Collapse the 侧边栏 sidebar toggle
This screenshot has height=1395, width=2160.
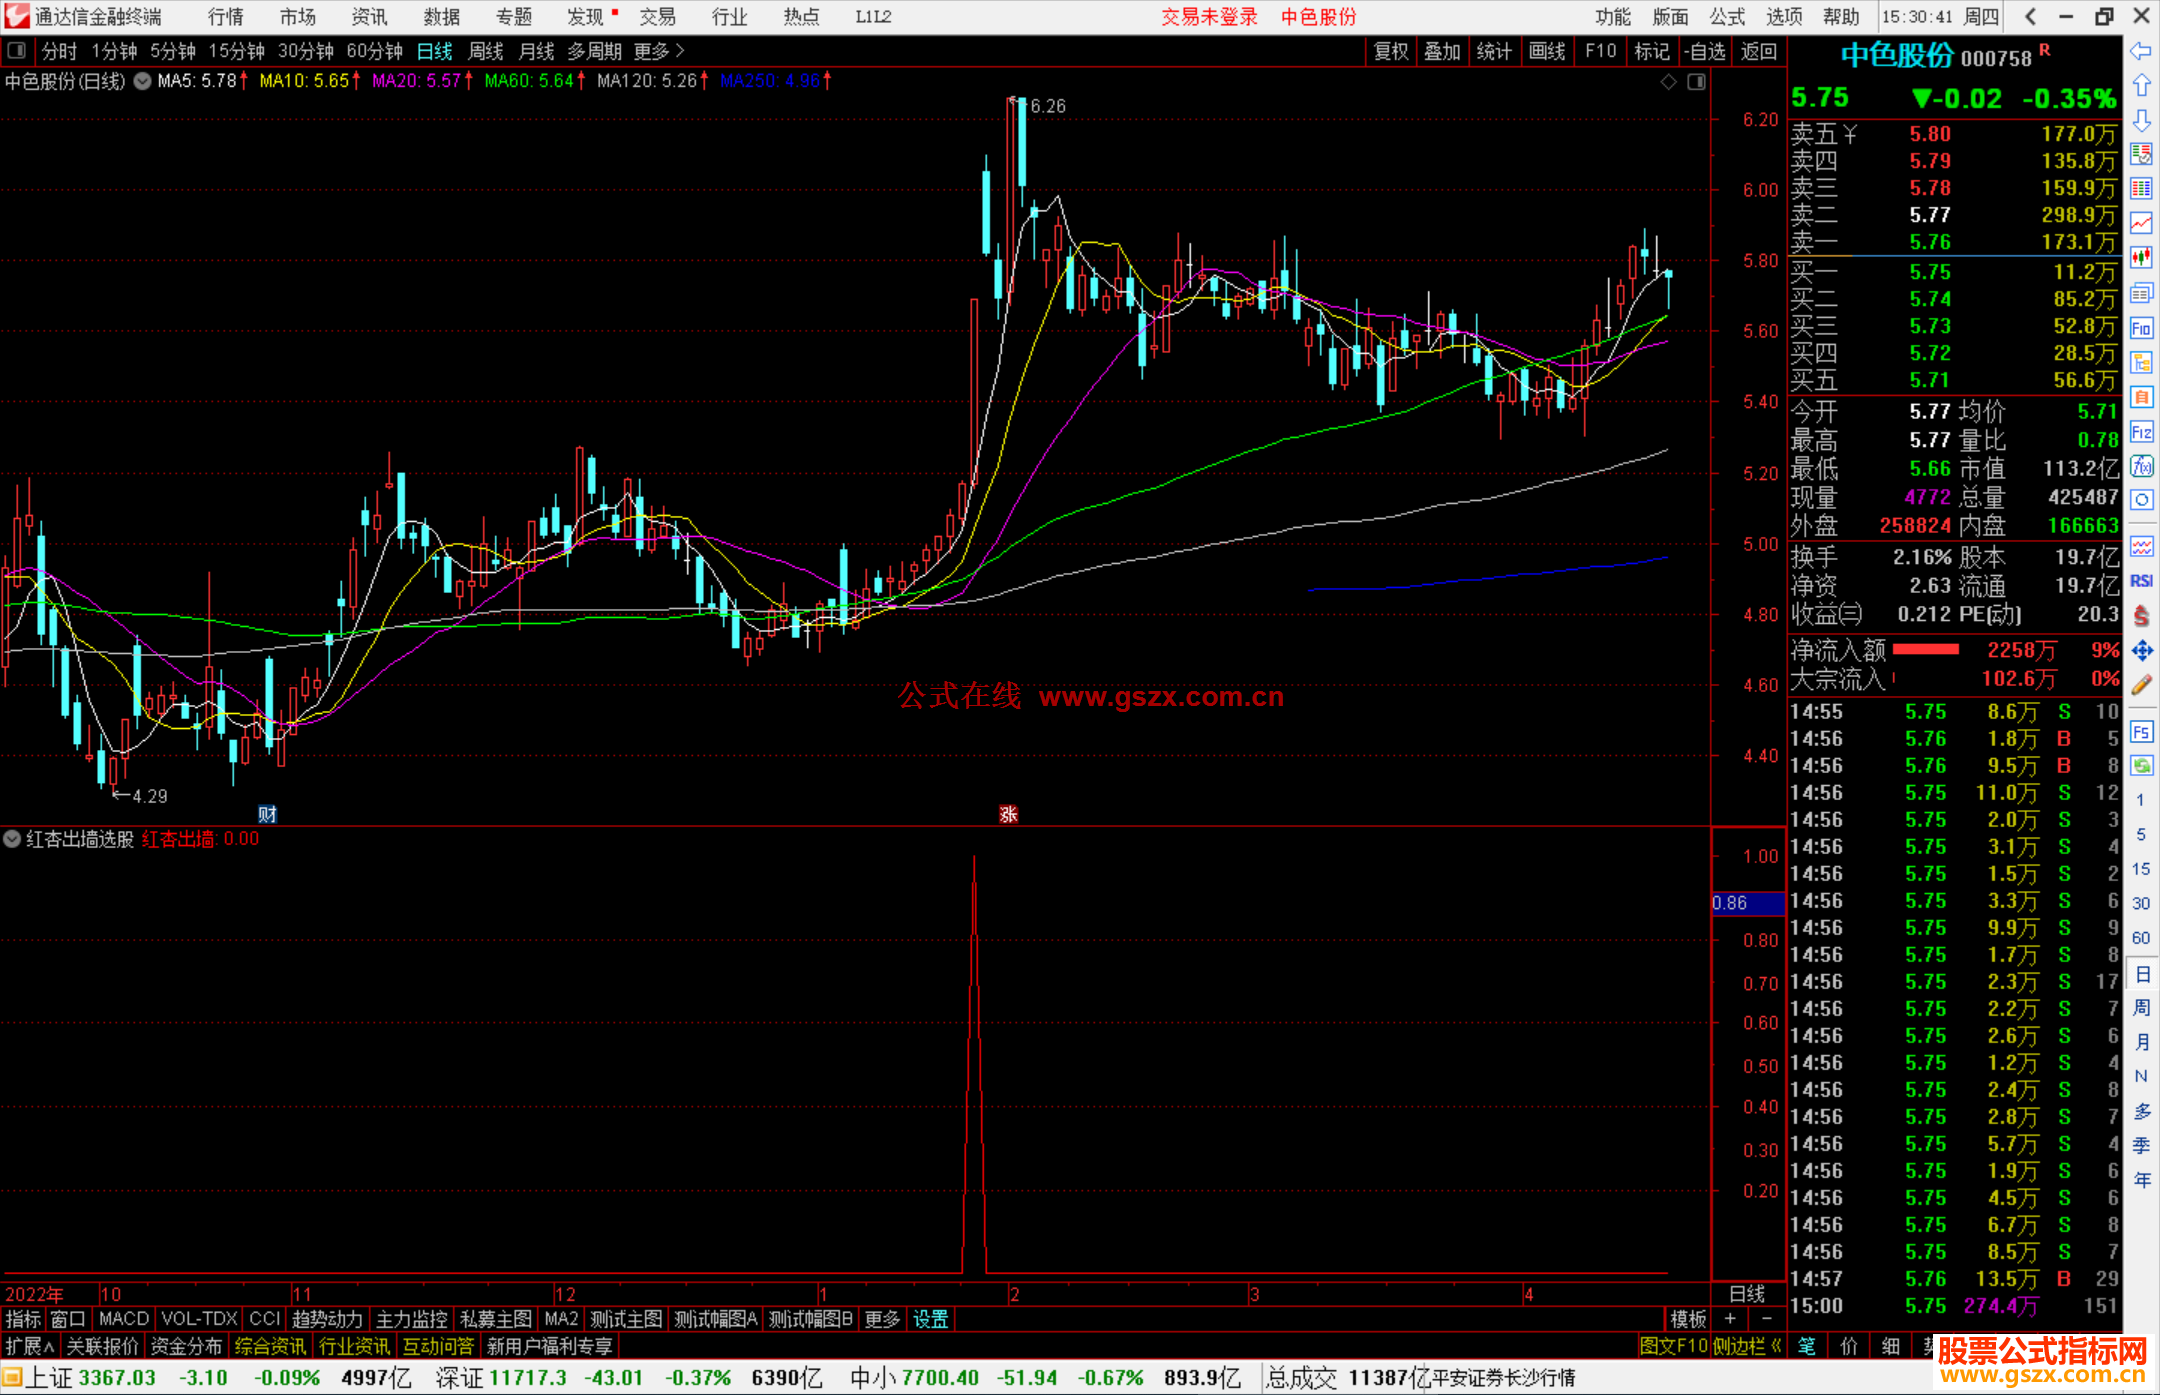[1747, 1346]
